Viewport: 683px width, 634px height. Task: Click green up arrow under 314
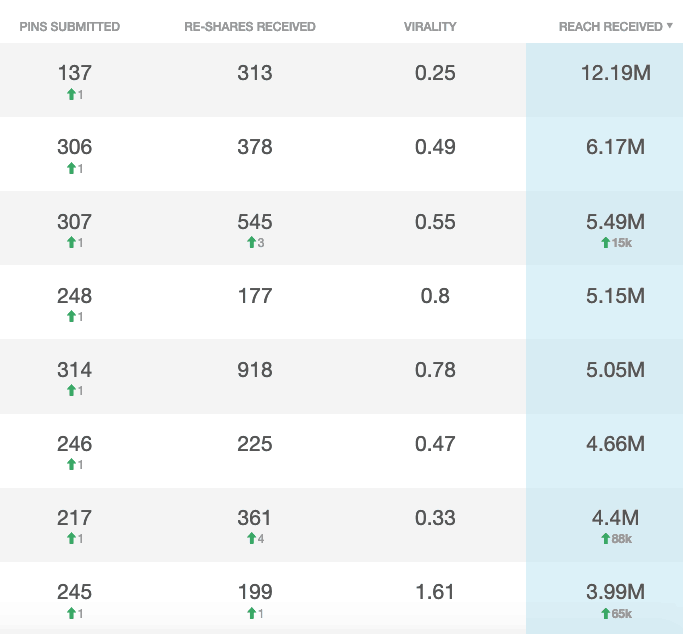pos(71,391)
